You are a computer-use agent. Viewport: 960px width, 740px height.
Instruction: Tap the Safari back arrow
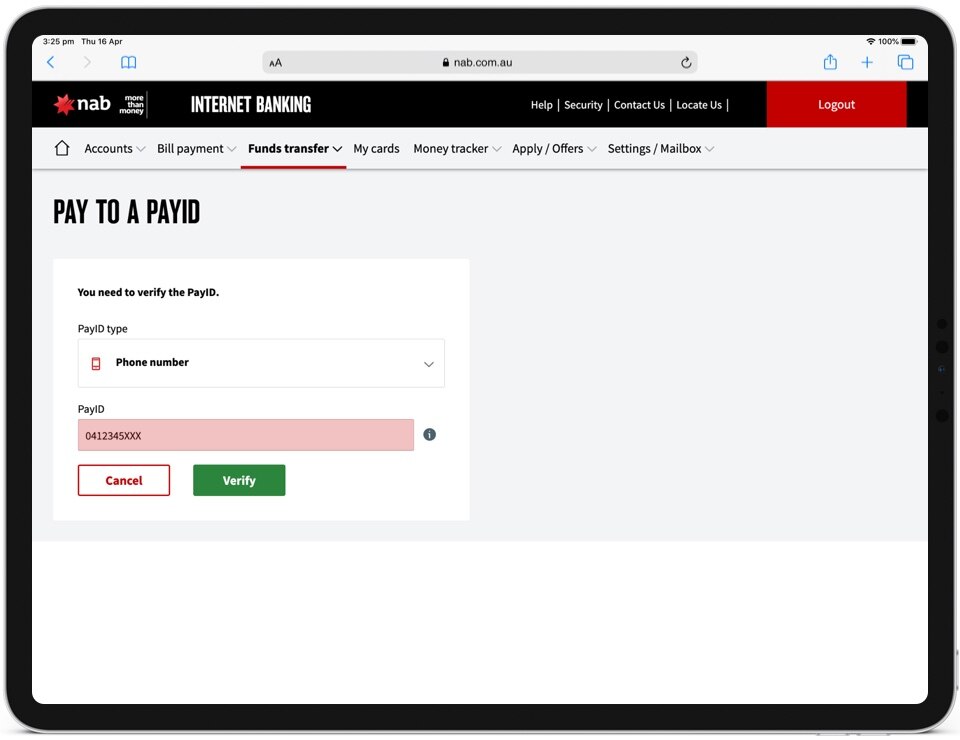click(x=51, y=62)
